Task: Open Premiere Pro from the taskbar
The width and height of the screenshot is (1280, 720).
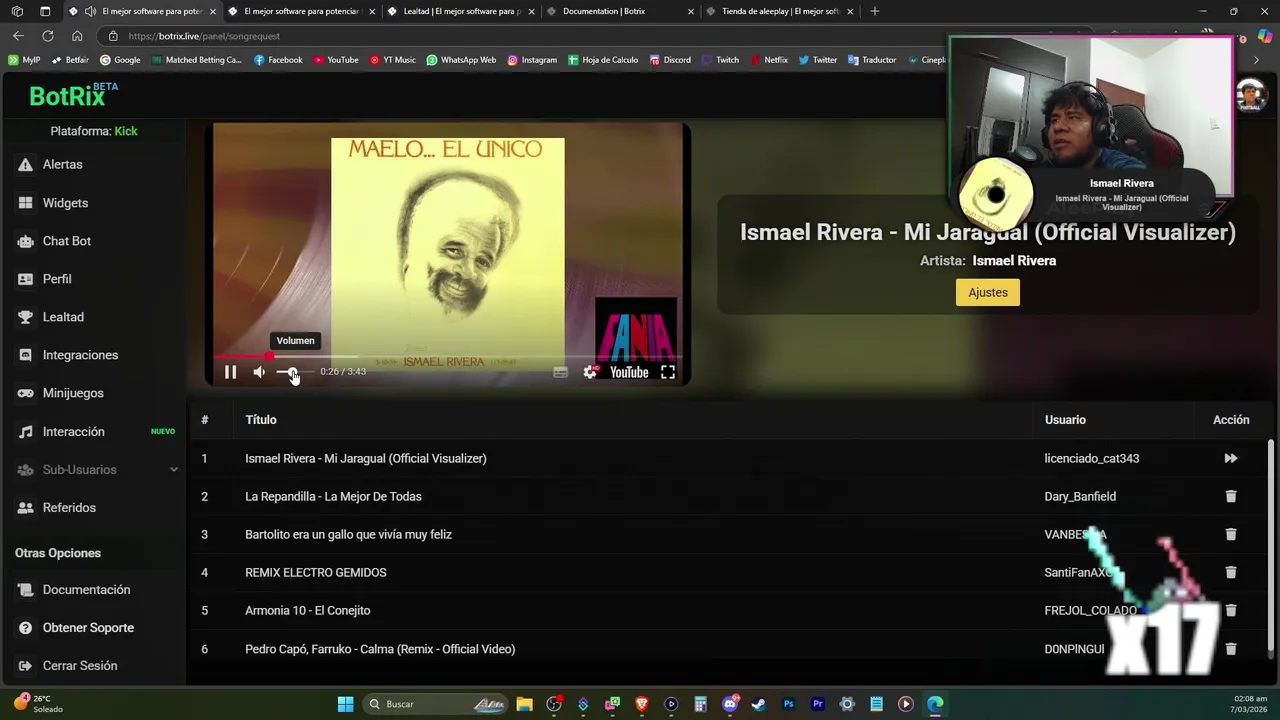Action: [817, 704]
